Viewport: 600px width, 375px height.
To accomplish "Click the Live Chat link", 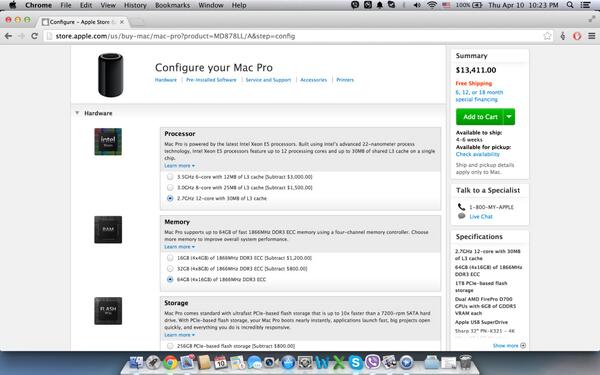I will (481, 217).
